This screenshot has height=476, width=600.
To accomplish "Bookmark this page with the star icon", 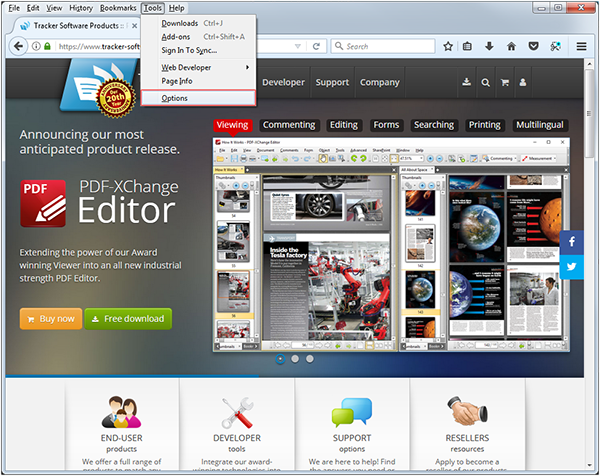I will [448, 46].
